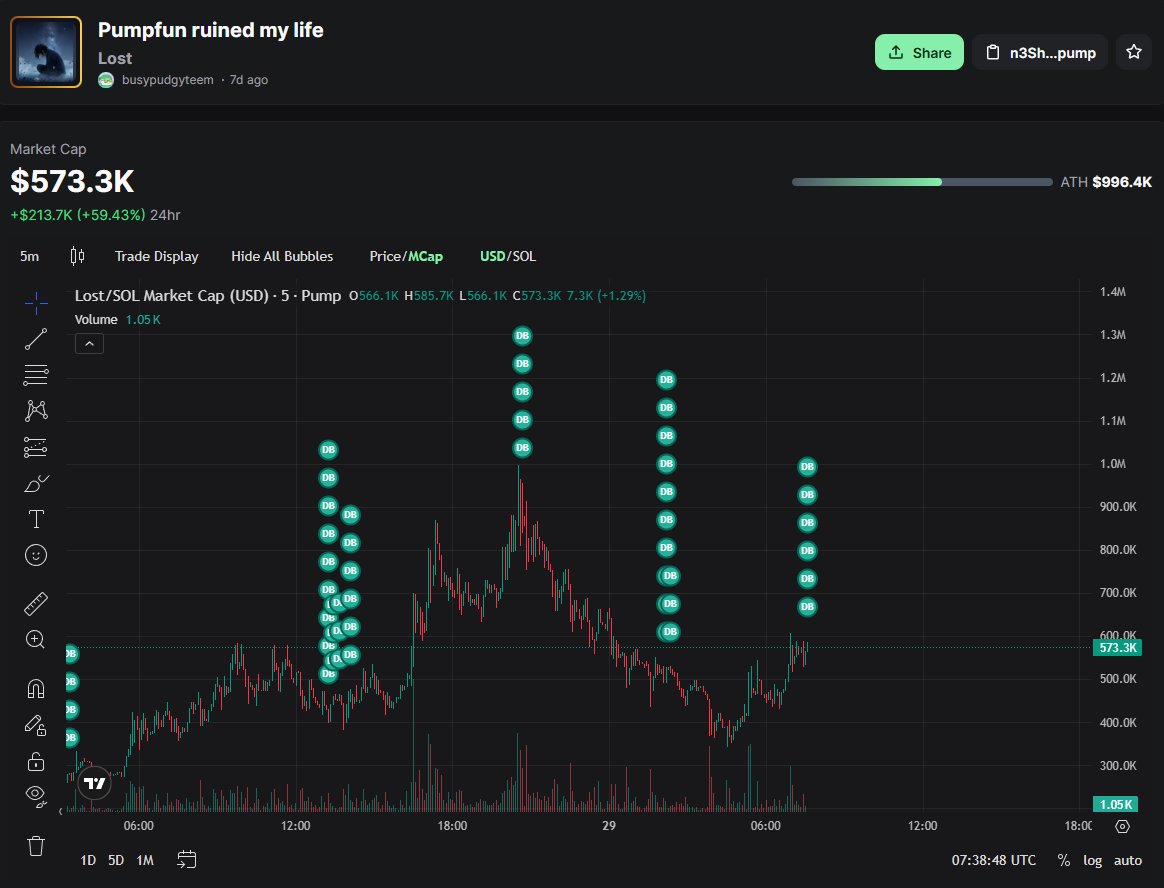The height and width of the screenshot is (888, 1164).
Task: Click the $573.3K market cap value
Action: click(72, 181)
